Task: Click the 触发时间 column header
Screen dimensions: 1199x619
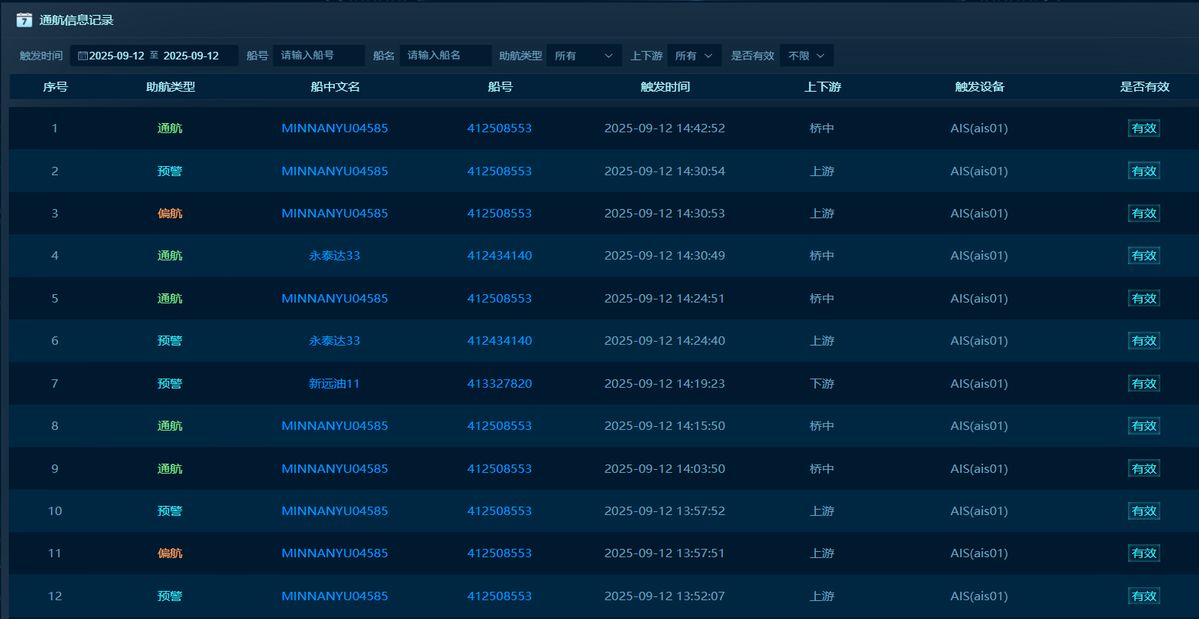Action: (665, 87)
